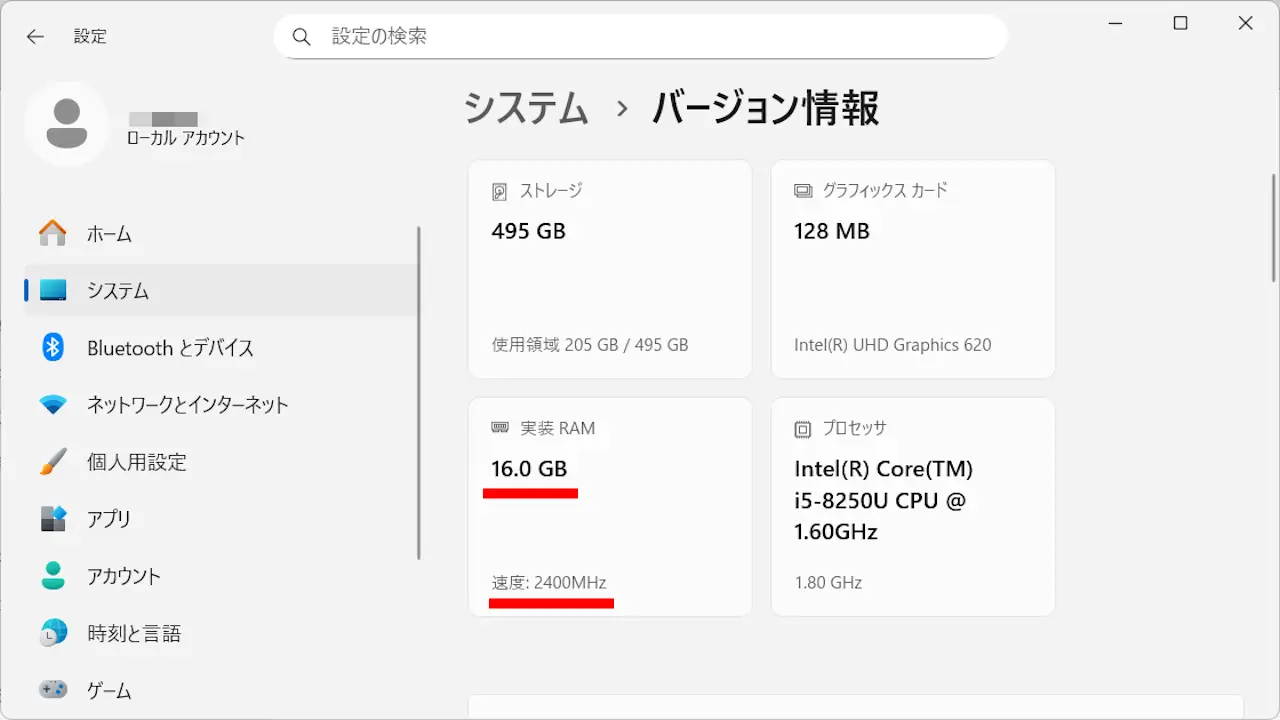
Task: Click the time and language globe icon
Action: 53,633
